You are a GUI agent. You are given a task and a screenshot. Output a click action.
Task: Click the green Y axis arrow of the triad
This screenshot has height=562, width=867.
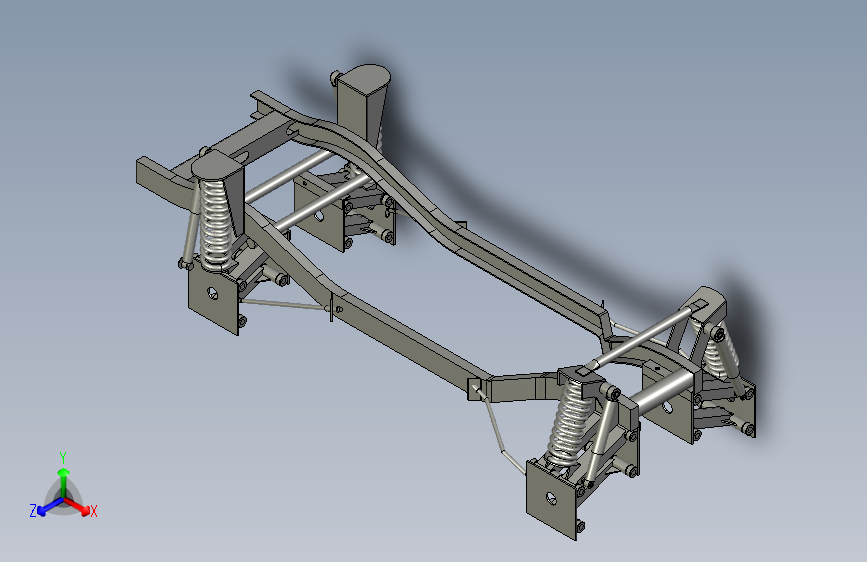64,482
